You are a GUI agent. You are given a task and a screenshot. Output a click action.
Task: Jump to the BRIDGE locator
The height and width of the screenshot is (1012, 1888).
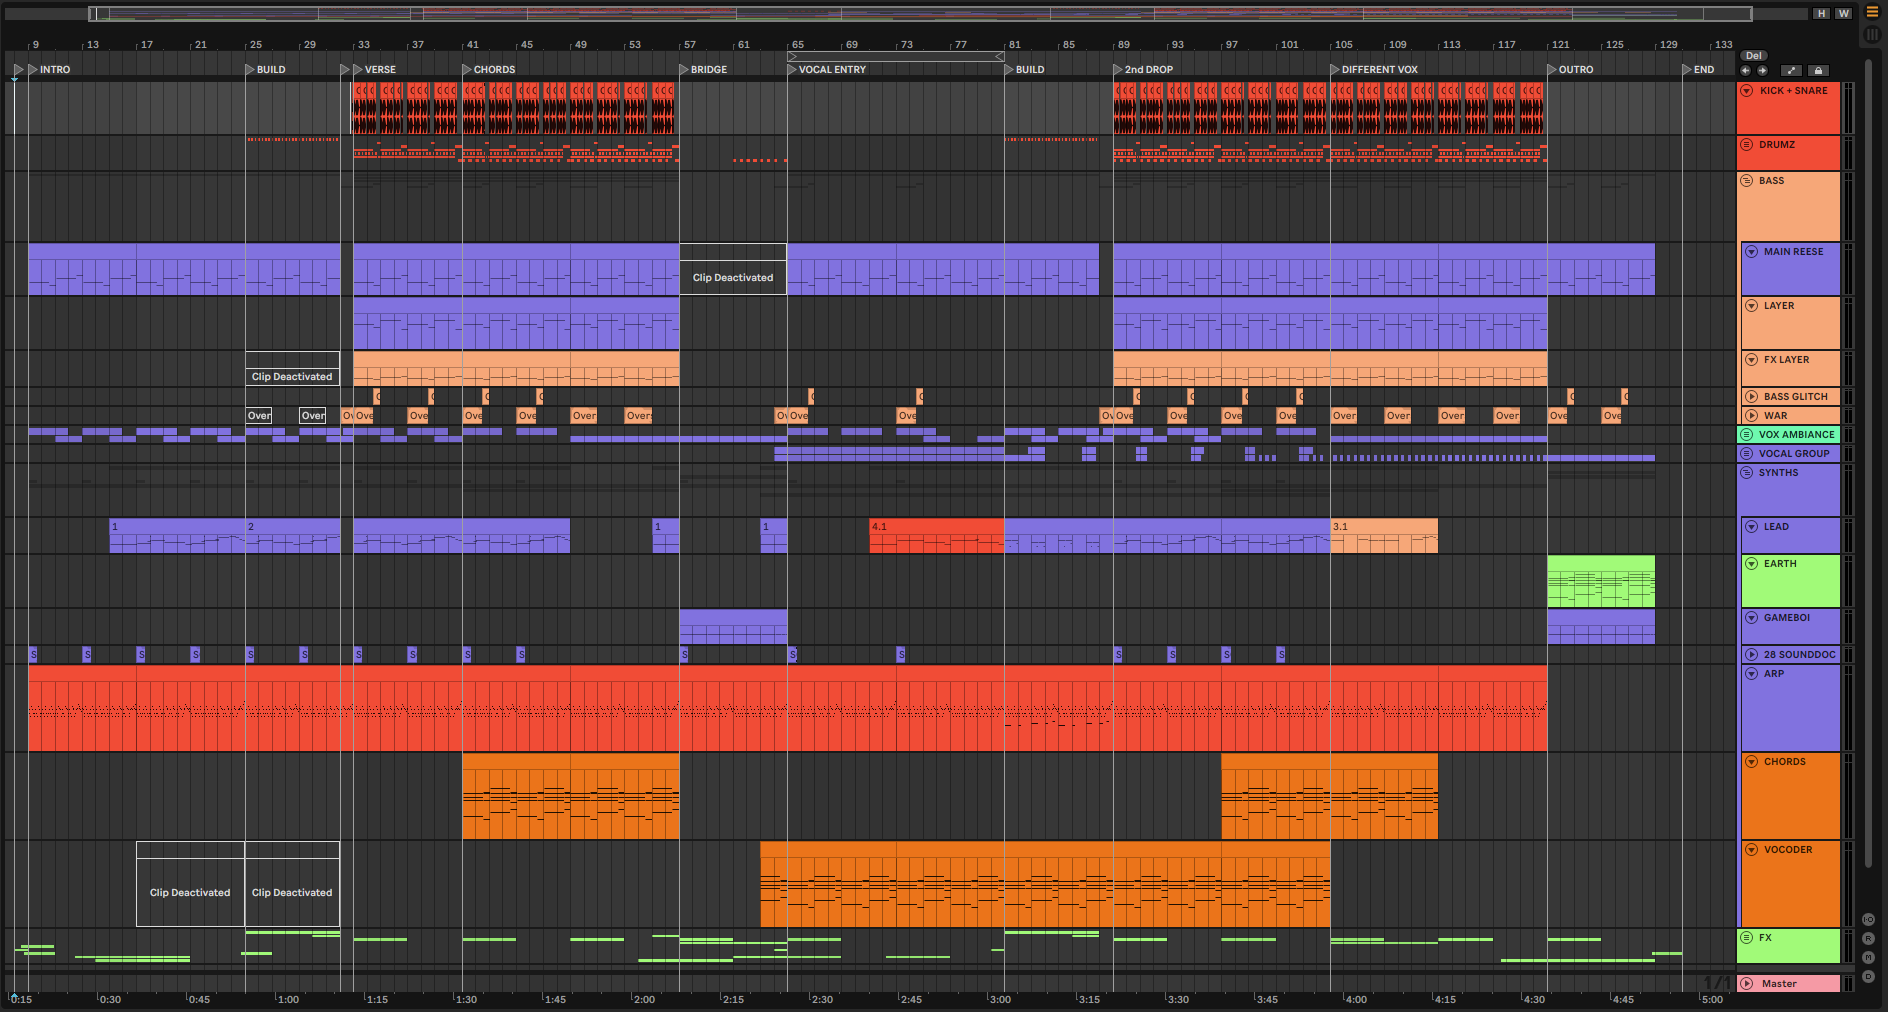click(x=704, y=70)
